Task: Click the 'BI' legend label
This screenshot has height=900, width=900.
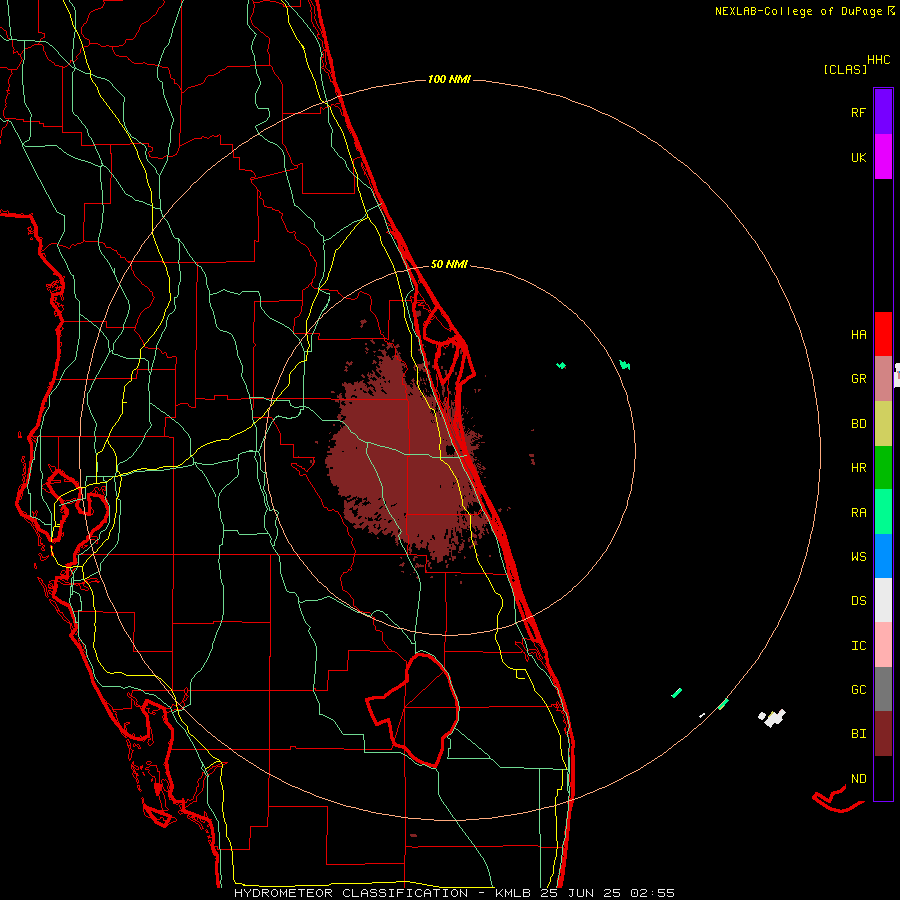Action: tap(858, 734)
